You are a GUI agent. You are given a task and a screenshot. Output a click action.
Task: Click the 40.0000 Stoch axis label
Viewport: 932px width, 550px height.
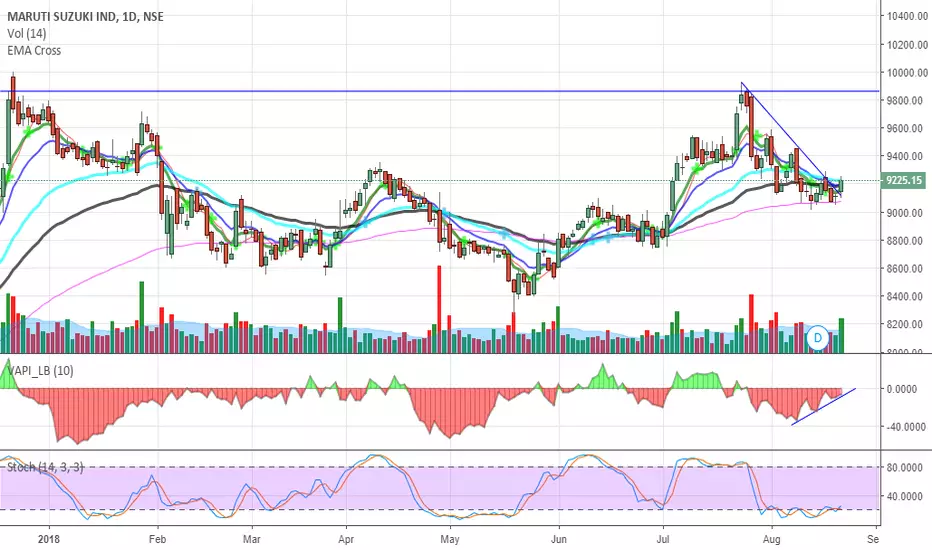[x=906, y=496]
